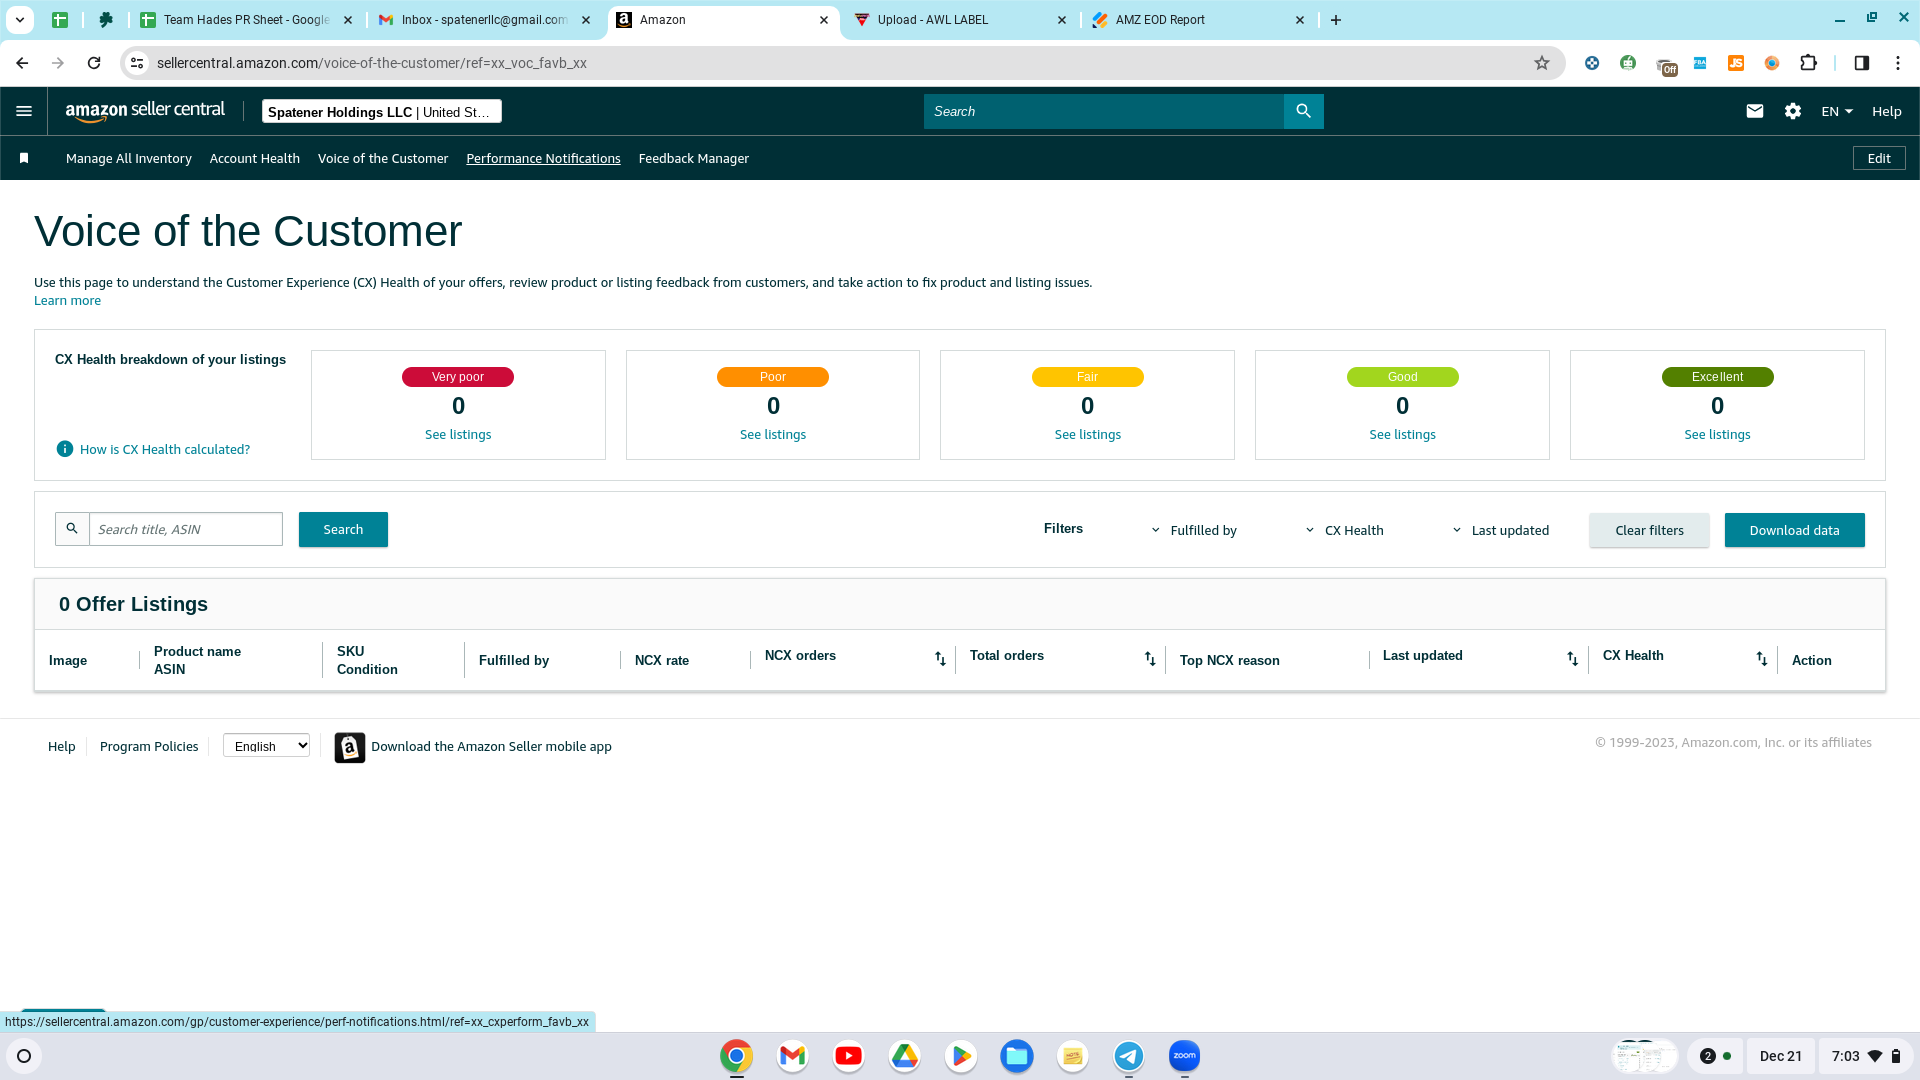Open the Files app from the shelf
Viewport: 1920px width, 1080px height.
point(1016,1056)
